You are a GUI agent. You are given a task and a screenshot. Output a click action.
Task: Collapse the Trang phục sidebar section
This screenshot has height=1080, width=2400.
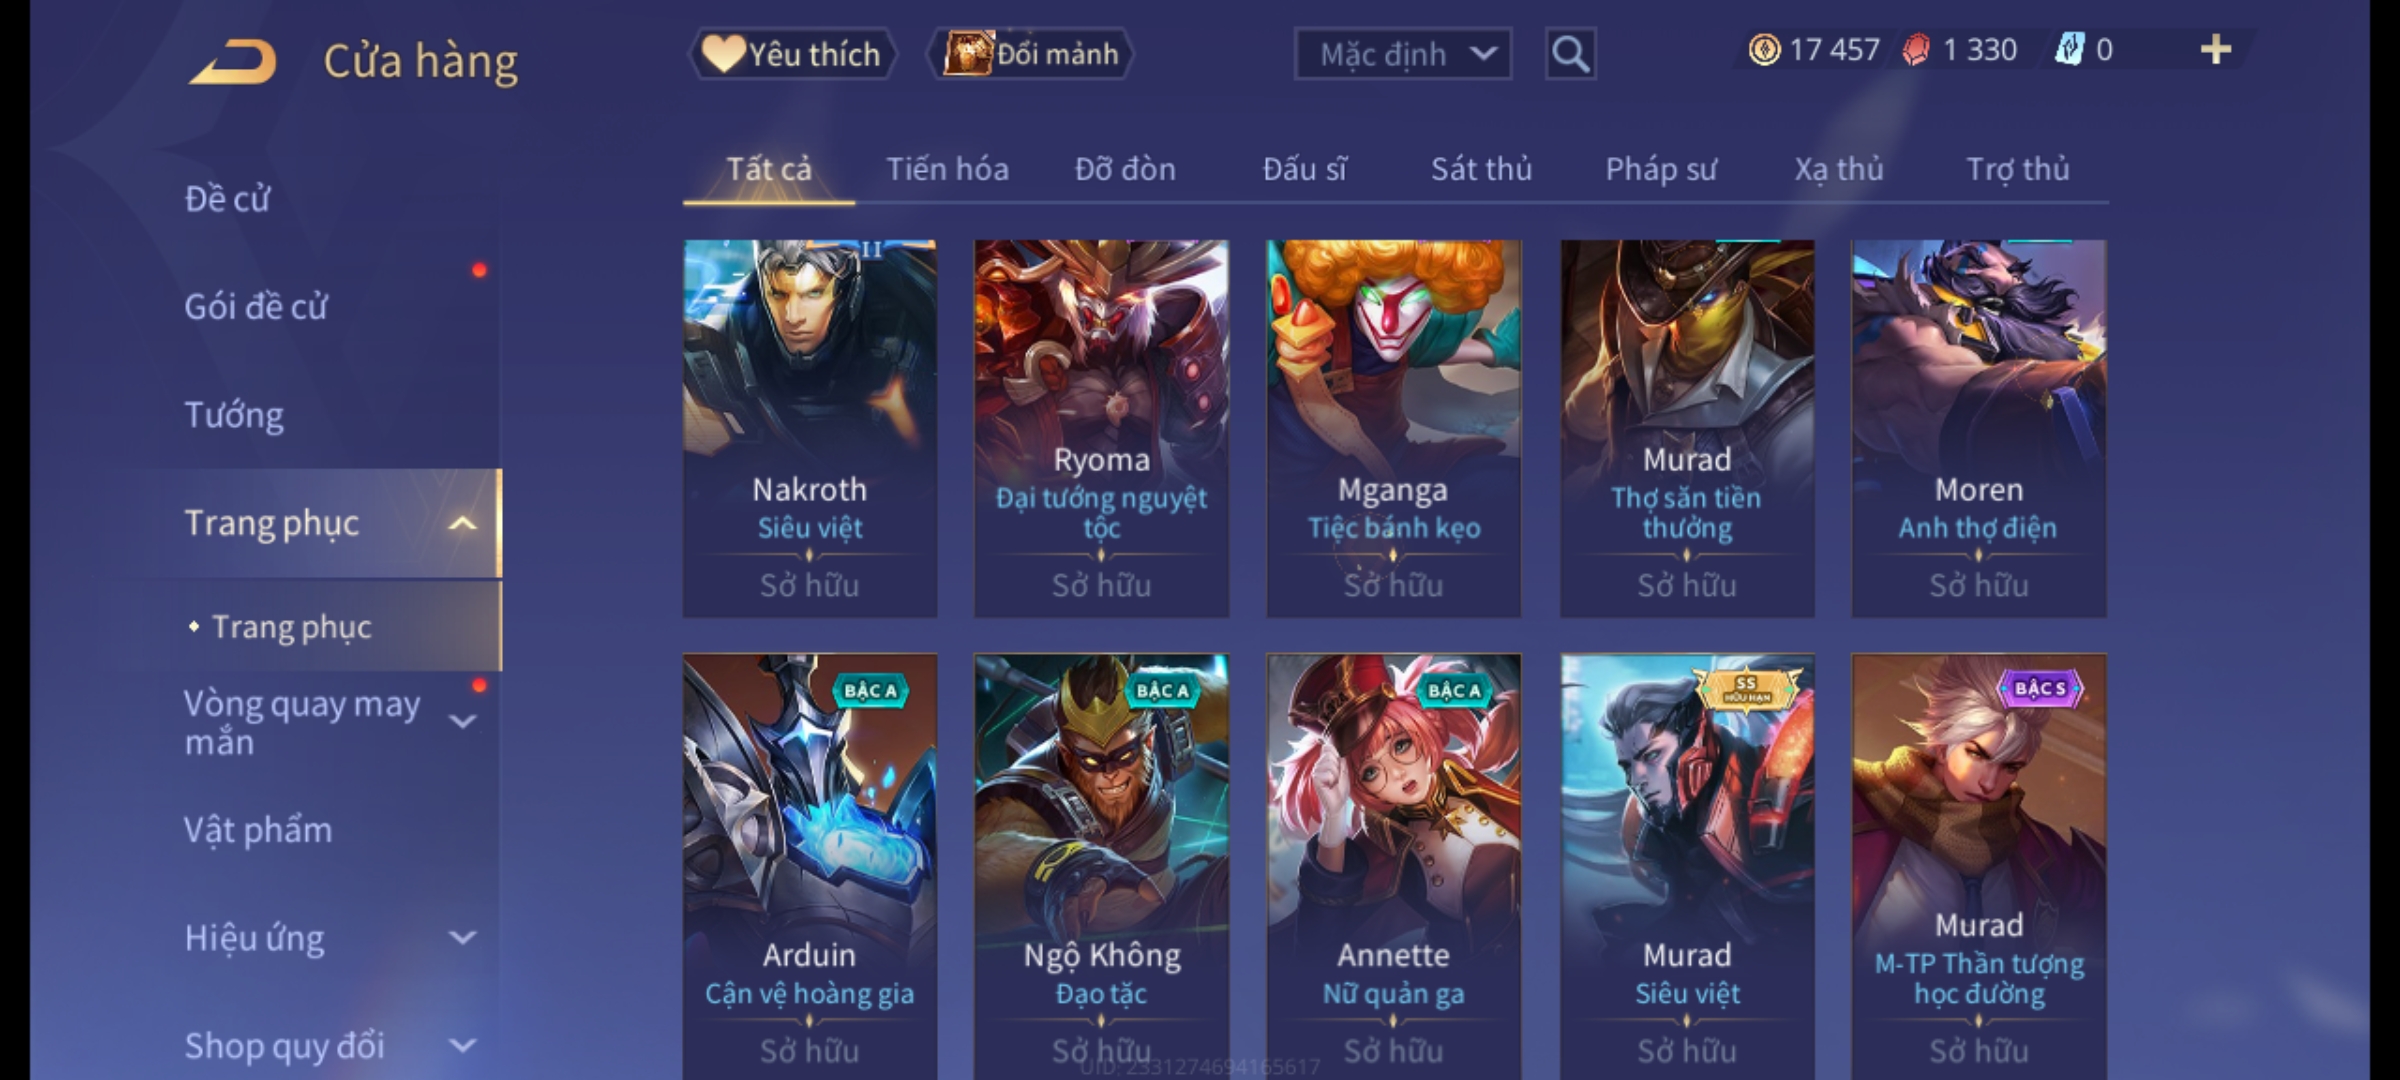click(x=462, y=523)
